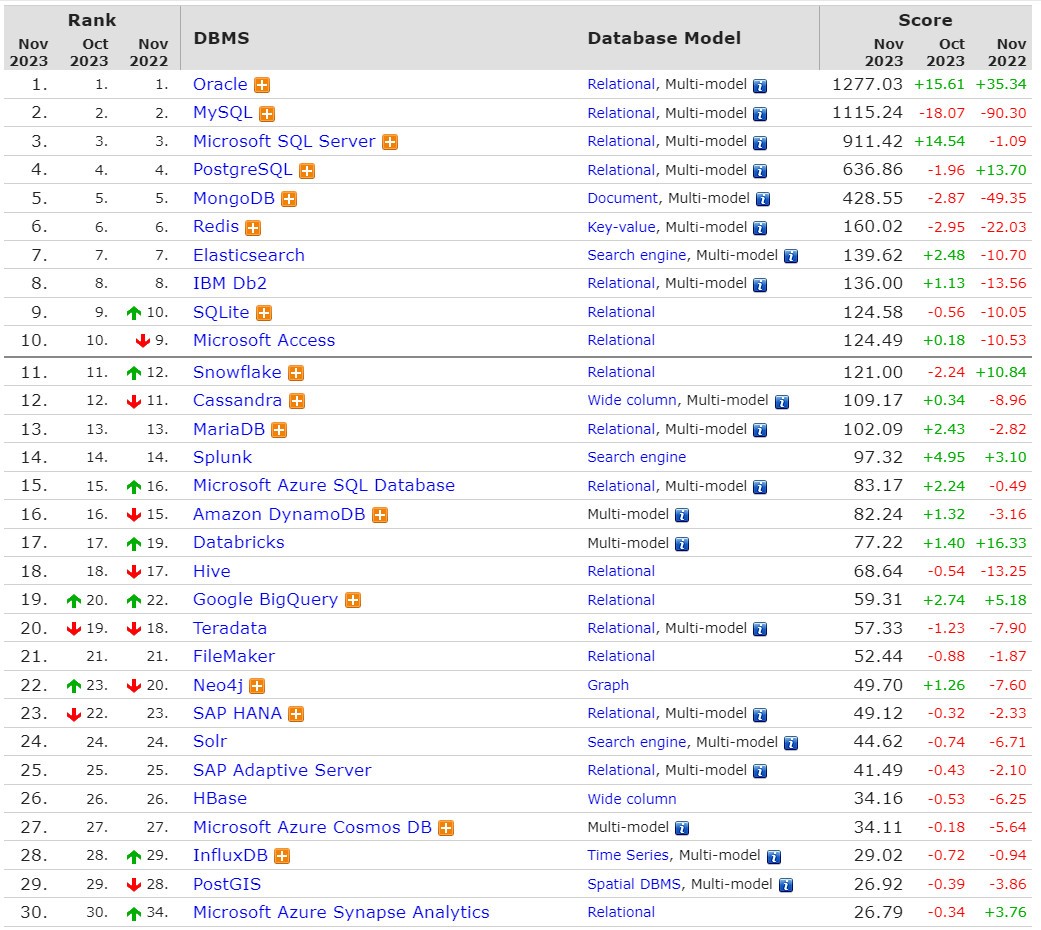Click the info icon in the Solr row
The image size is (1041, 930).
[791, 743]
